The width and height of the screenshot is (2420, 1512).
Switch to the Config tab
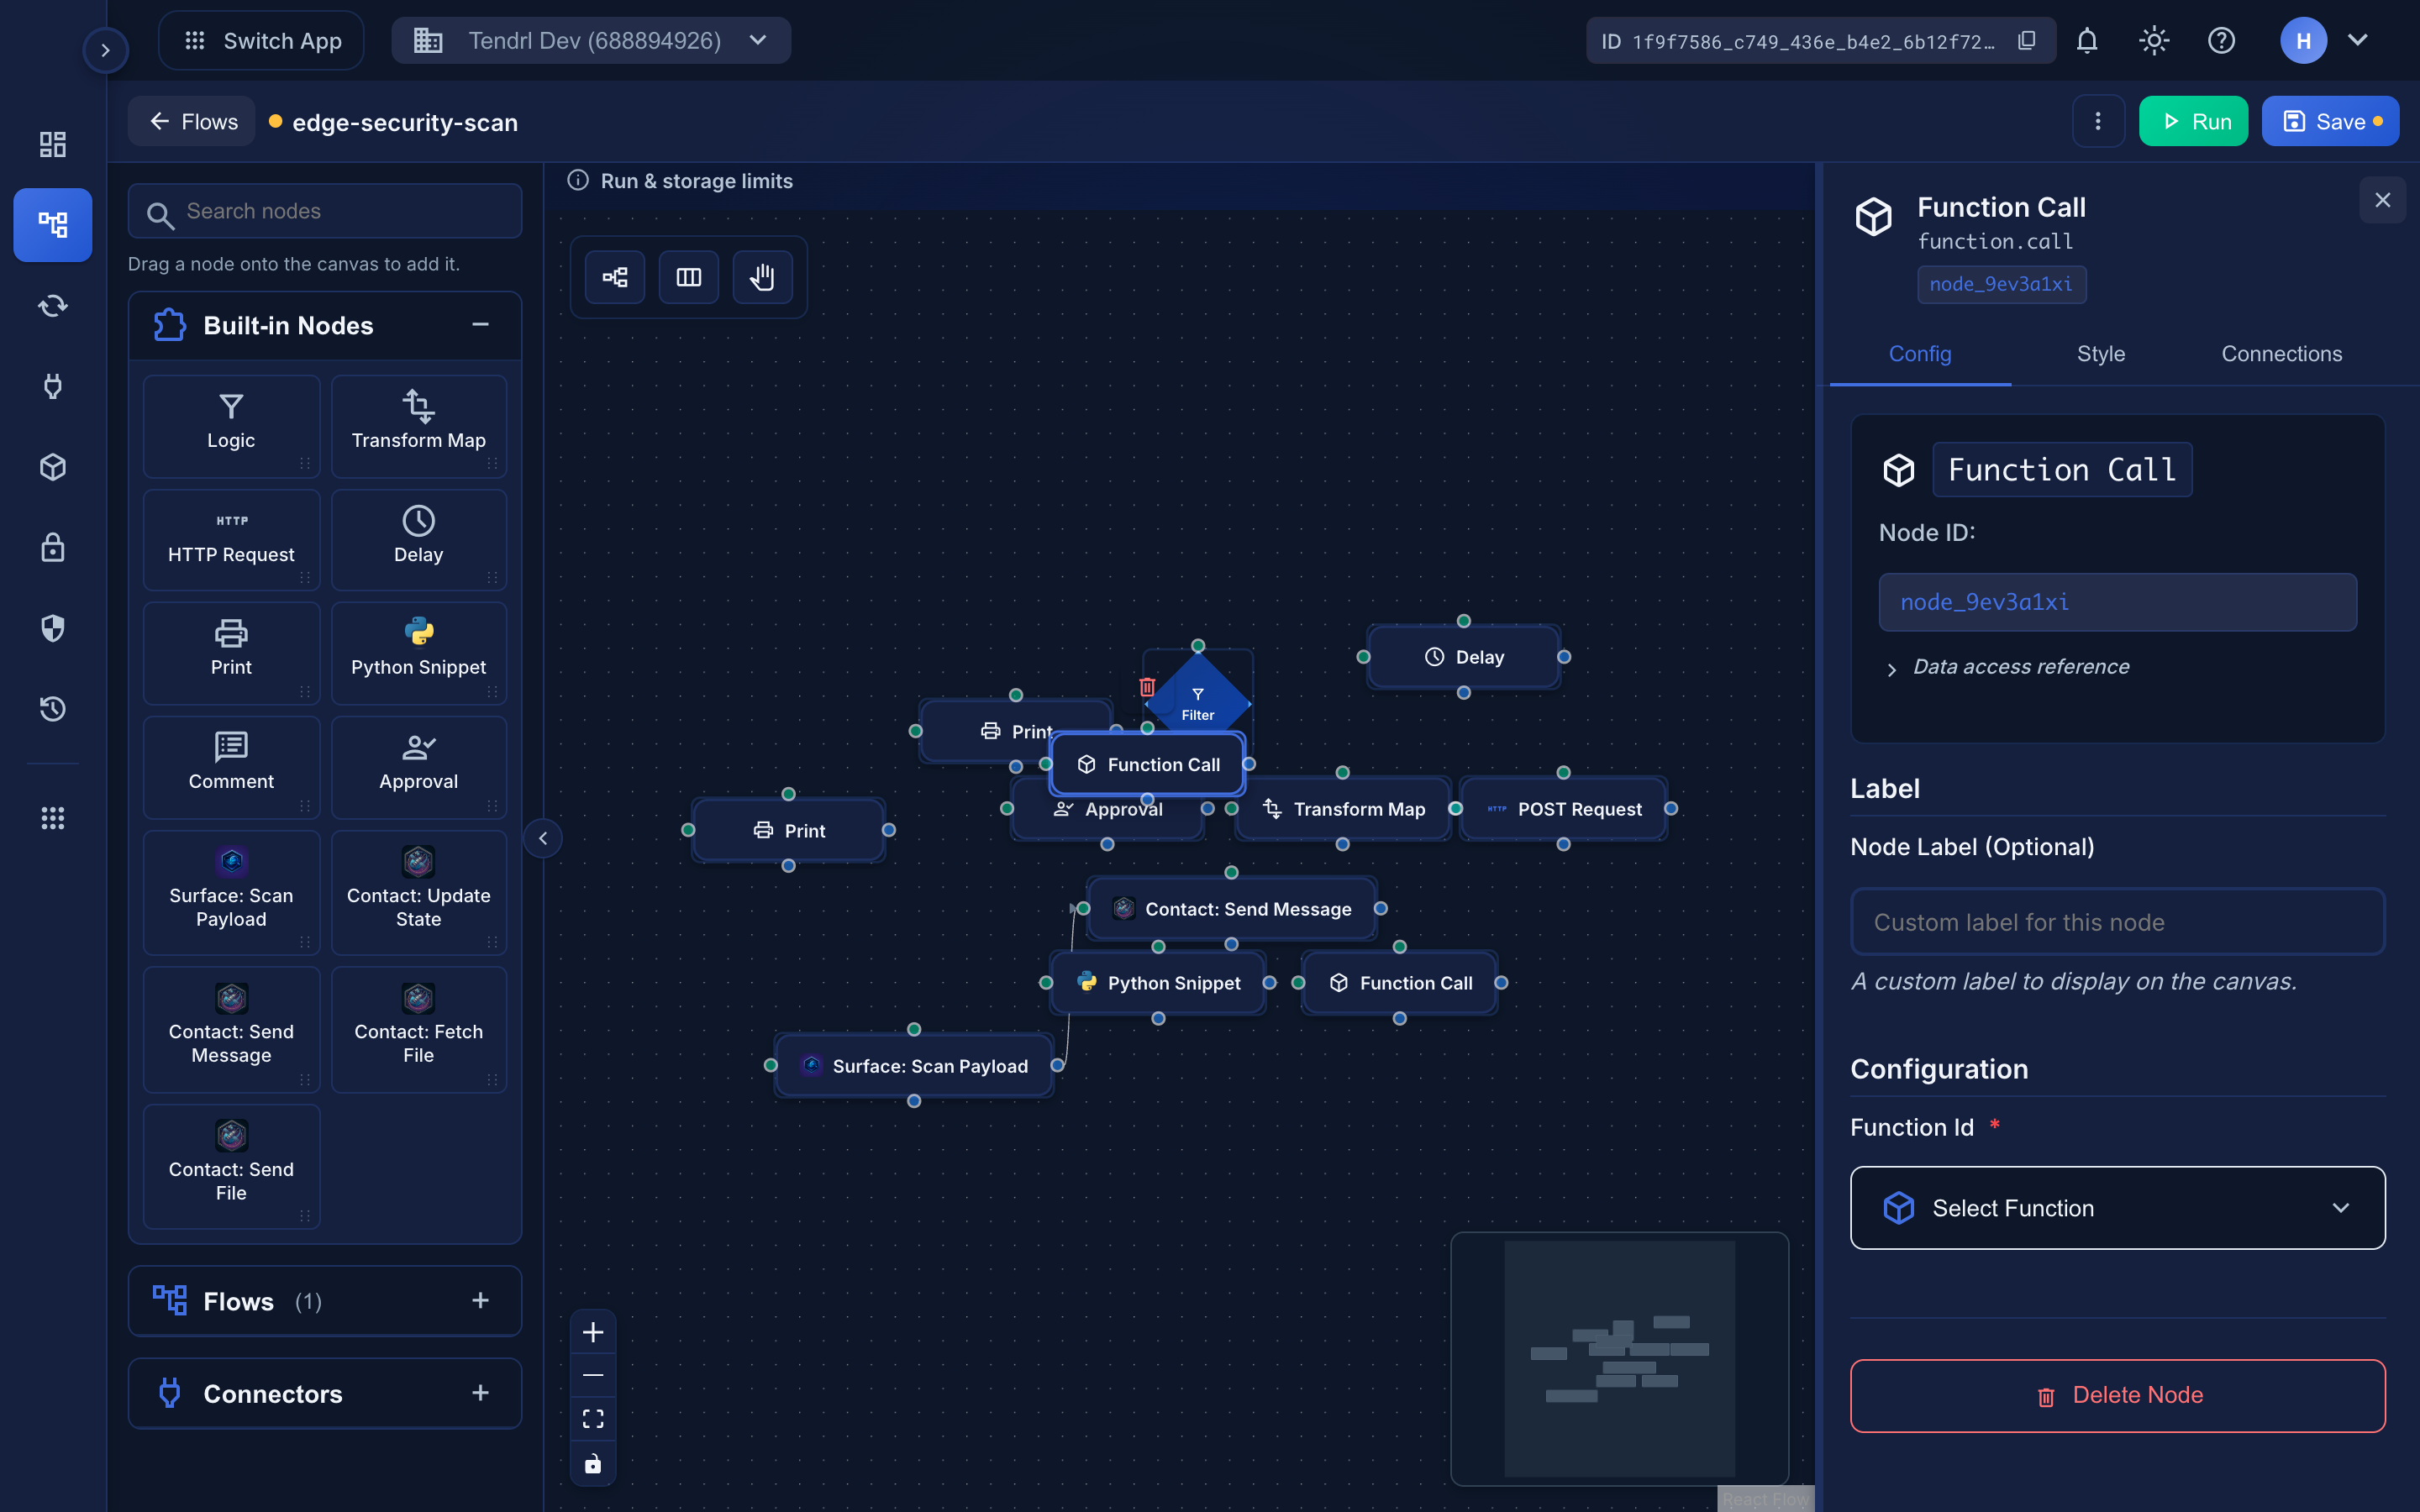coord(1920,354)
